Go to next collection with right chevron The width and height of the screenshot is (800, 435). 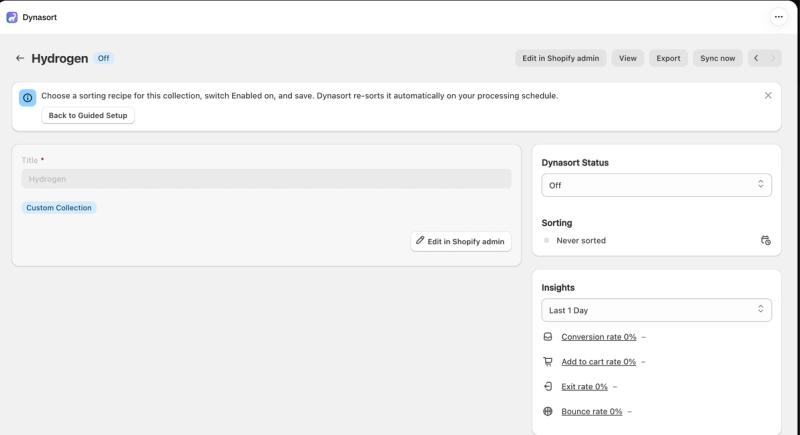coord(773,58)
